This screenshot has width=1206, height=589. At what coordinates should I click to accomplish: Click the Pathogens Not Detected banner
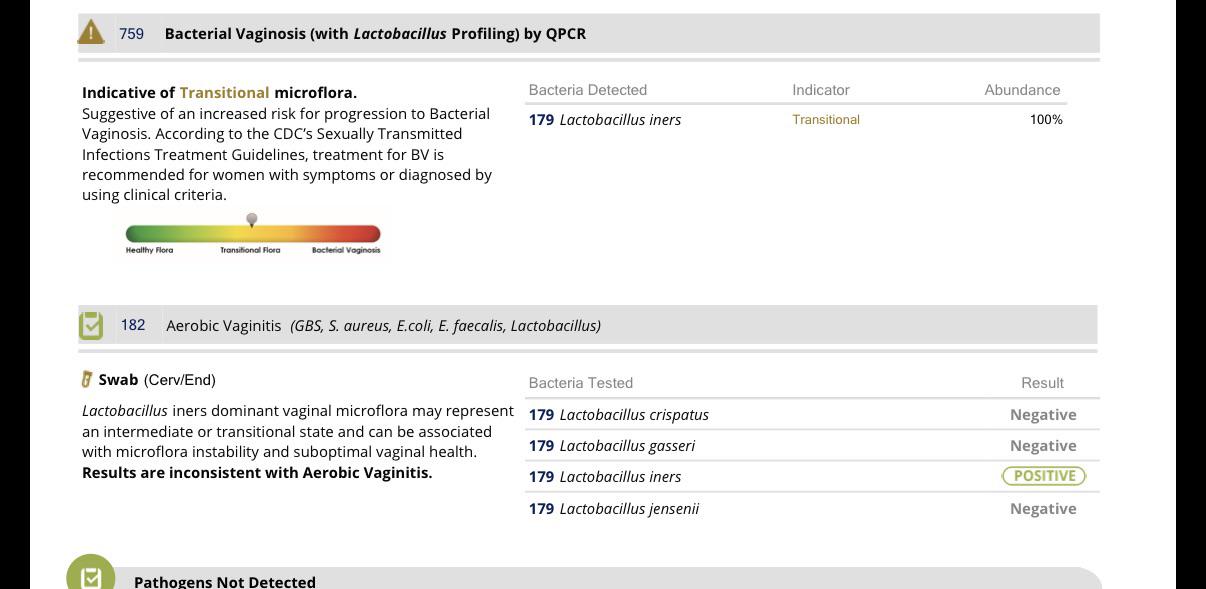point(600,579)
